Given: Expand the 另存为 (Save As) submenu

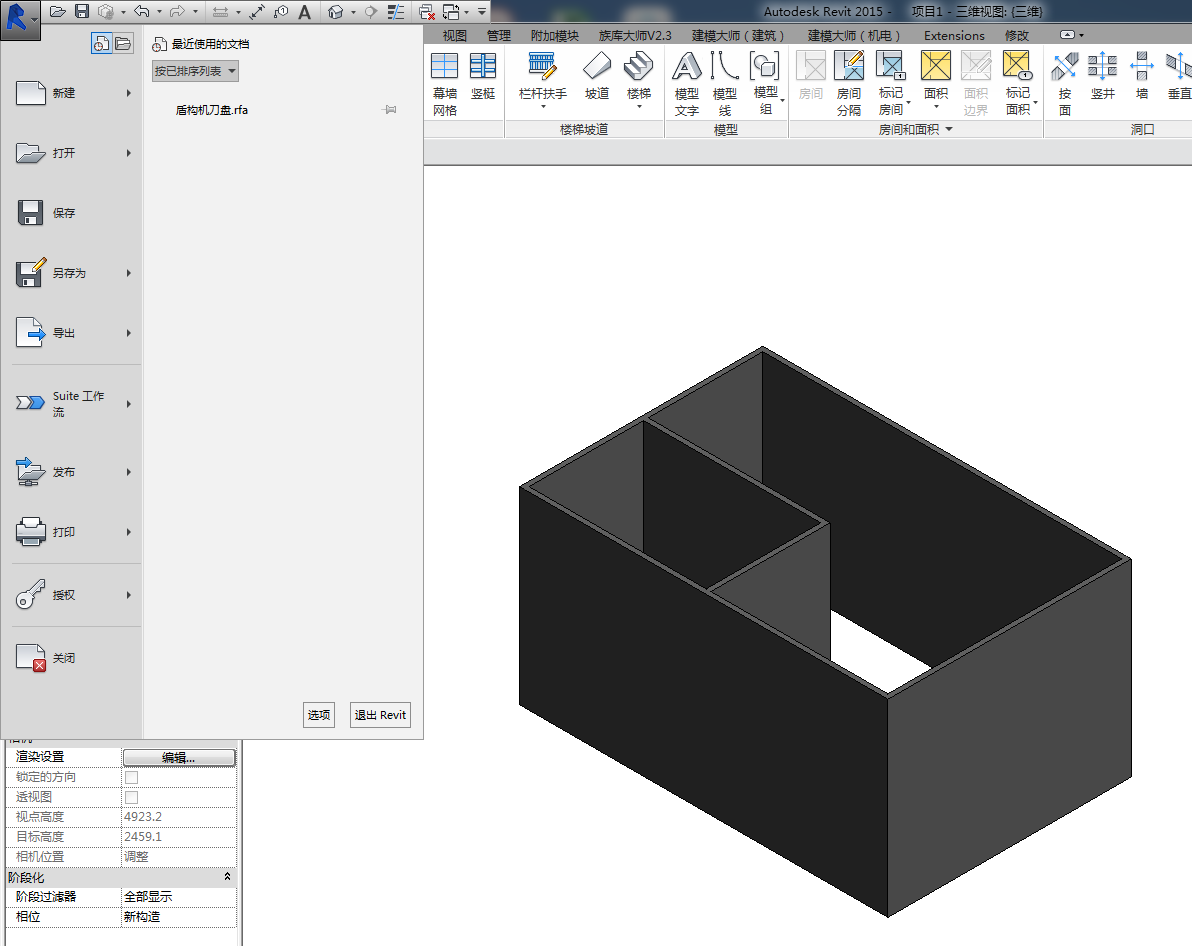Looking at the screenshot, I should point(128,273).
